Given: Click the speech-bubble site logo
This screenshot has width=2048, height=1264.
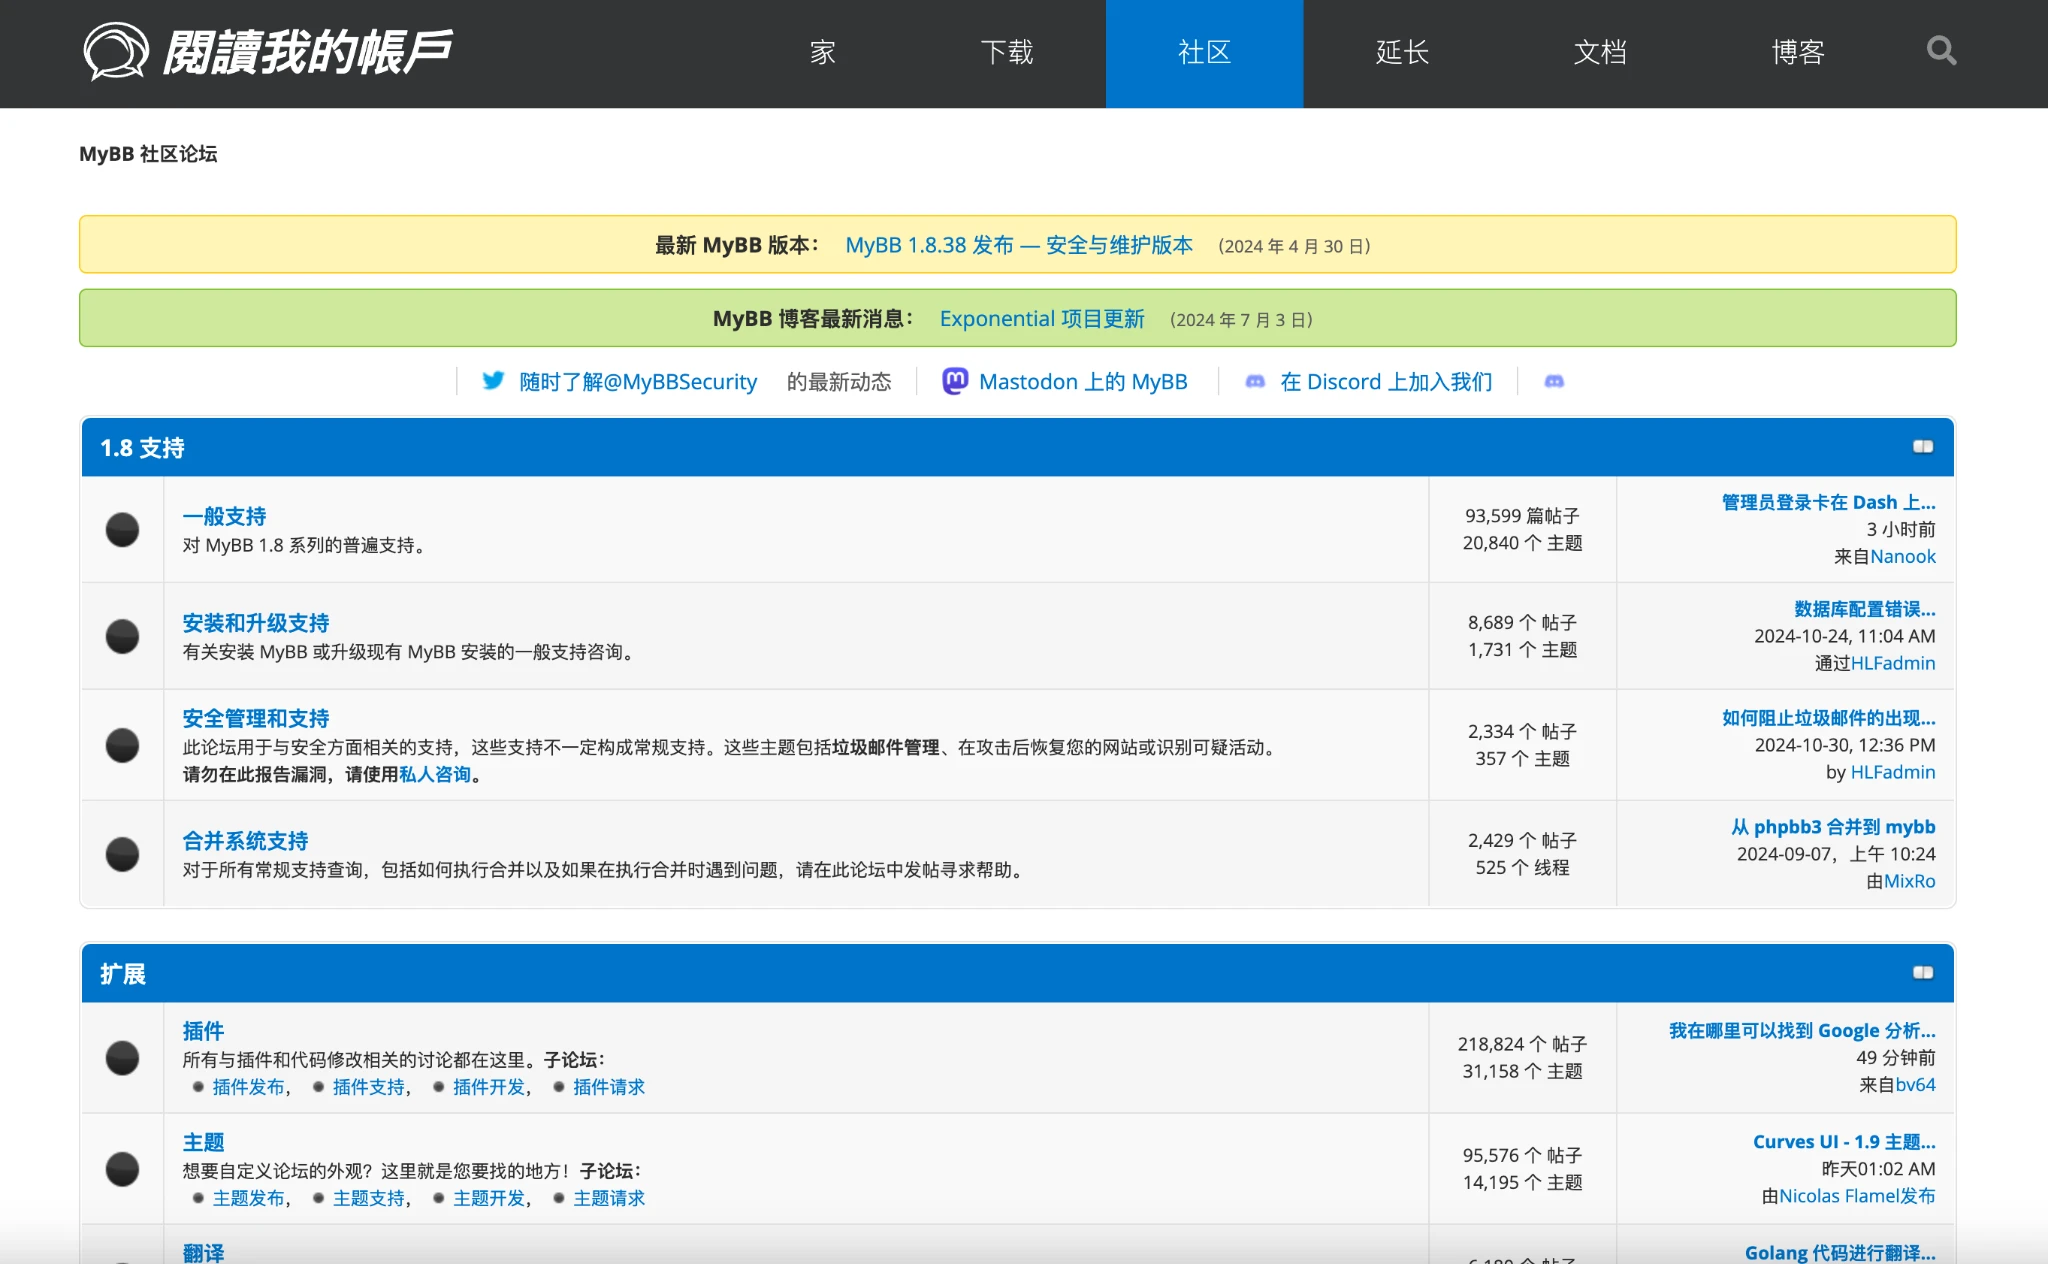Looking at the screenshot, I should tap(116, 51).
